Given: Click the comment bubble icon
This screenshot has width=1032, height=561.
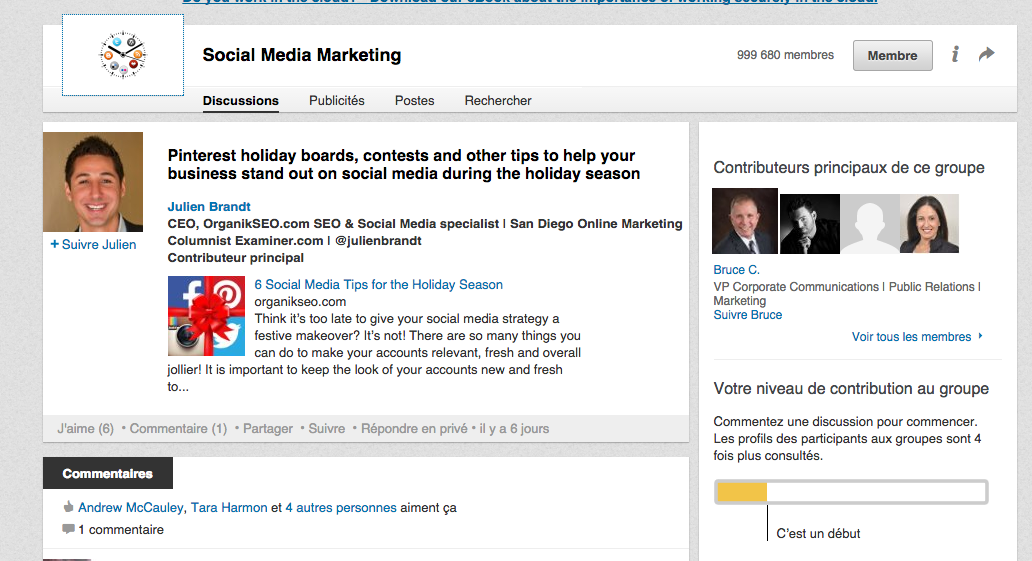Looking at the screenshot, I should pyautogui.click(x=68, y=529).
